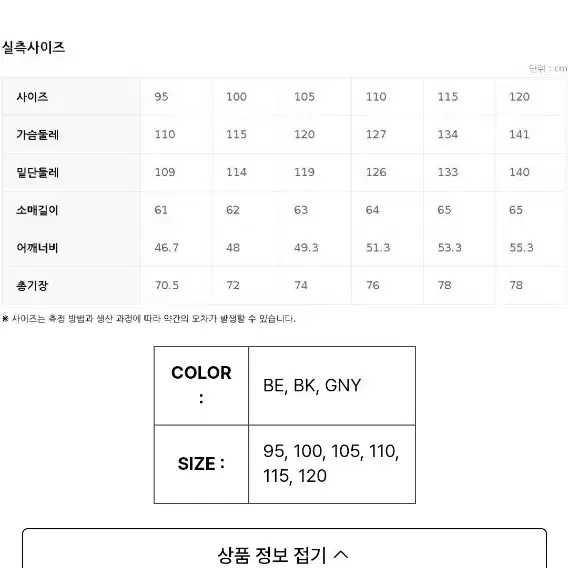Viewport: 568px width, 568px height.
Task: Click chest value 141 for size 120
Action: [519, 134]
